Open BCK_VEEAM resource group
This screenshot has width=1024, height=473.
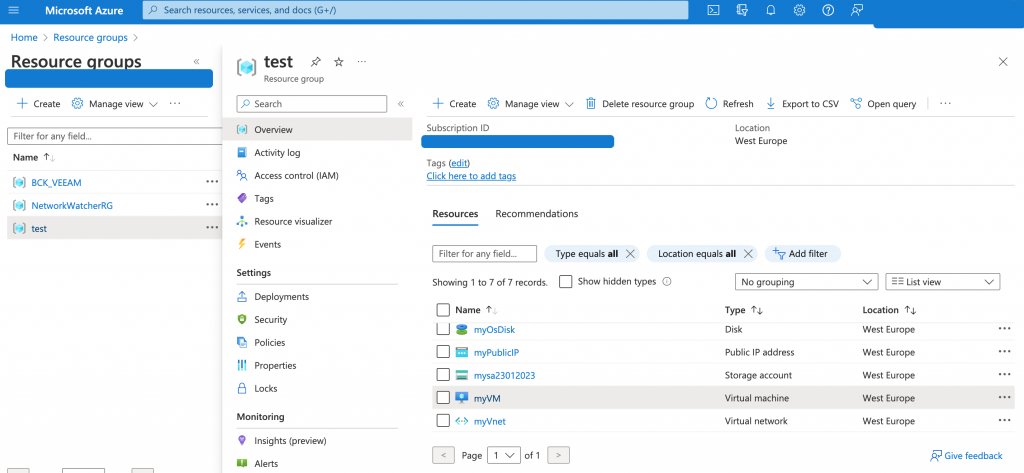56,182
